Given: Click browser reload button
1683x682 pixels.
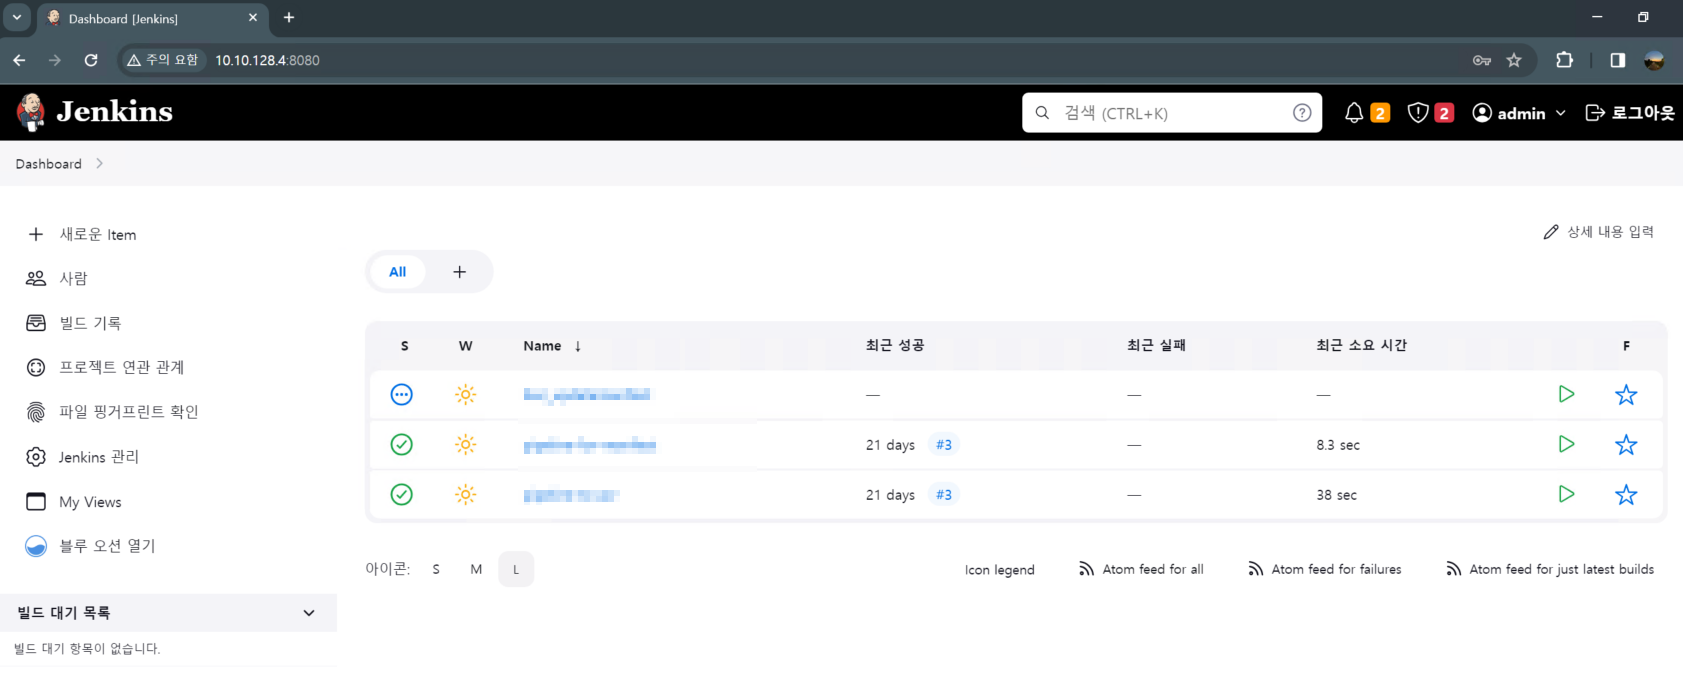Looking at the screenshot, I should coord(91,60).
